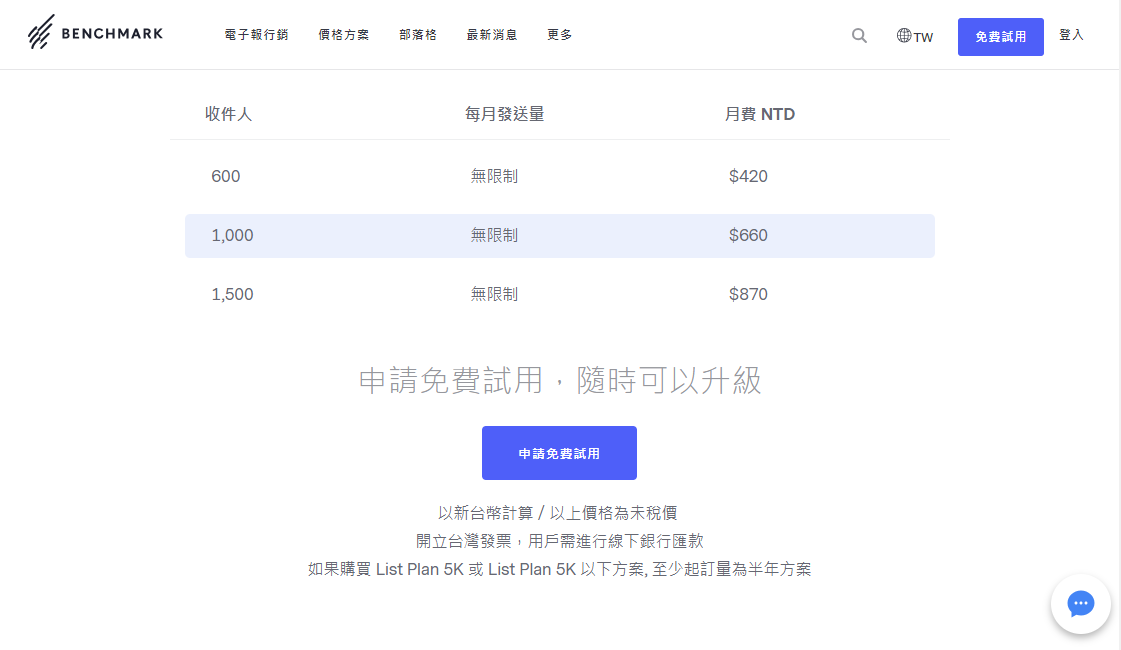The width and height of the screenshot is (1121, 650).
Task: Select the highlighted 1,000 recipients row
Action: (560, 236)
